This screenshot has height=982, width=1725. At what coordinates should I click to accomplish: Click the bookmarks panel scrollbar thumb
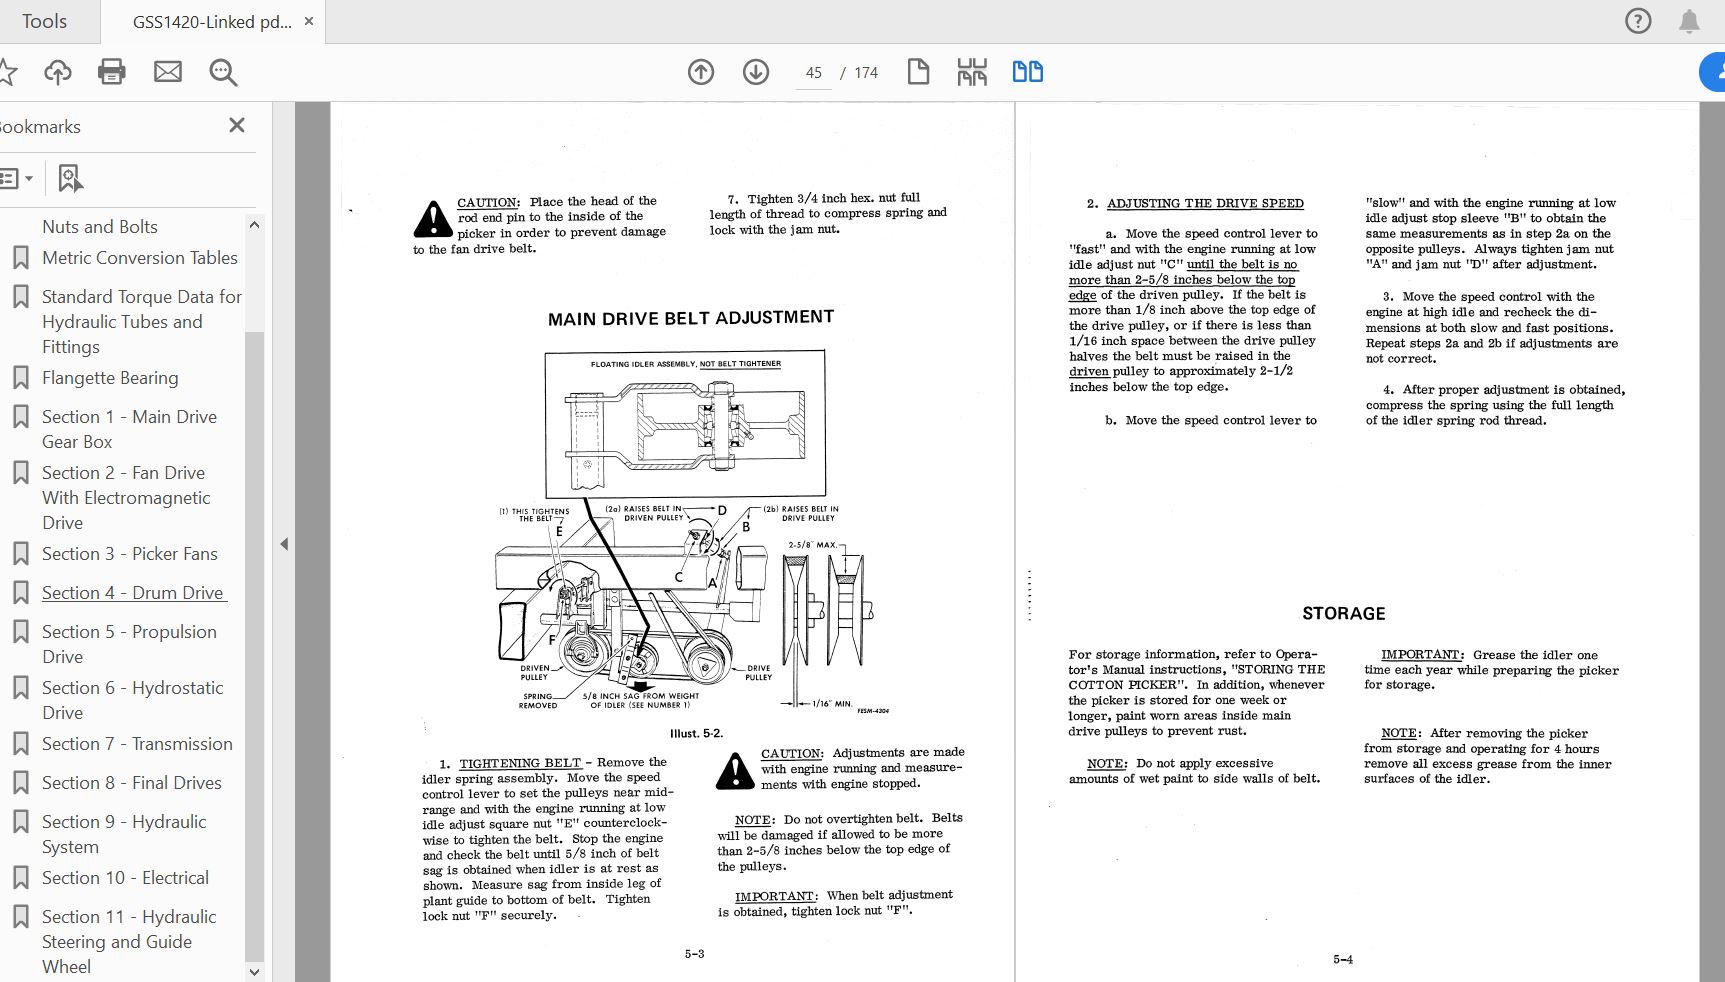click(254, 645)
